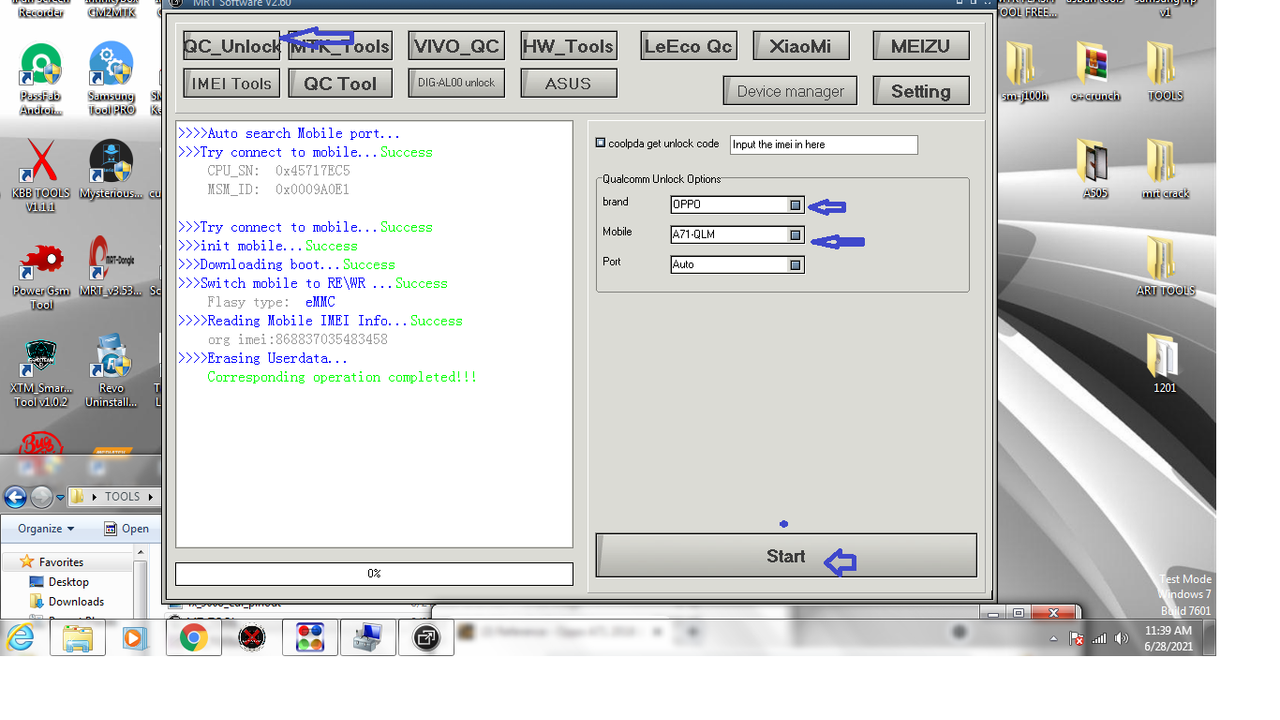Open MRT Setting
This screenshot has height=720, width=1280.
click(921, 91)
